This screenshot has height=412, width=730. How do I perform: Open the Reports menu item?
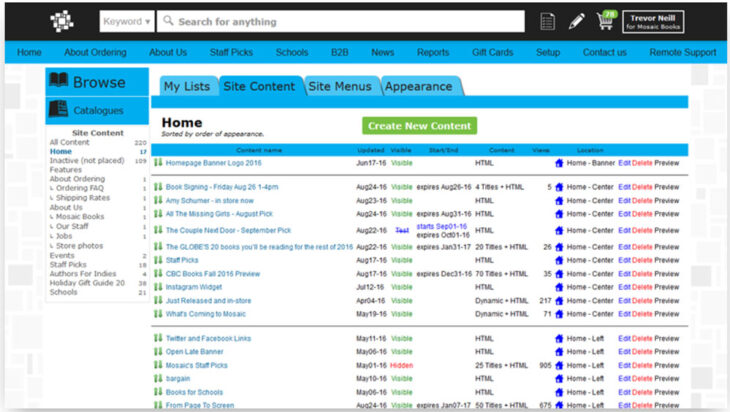click(433, 52)
